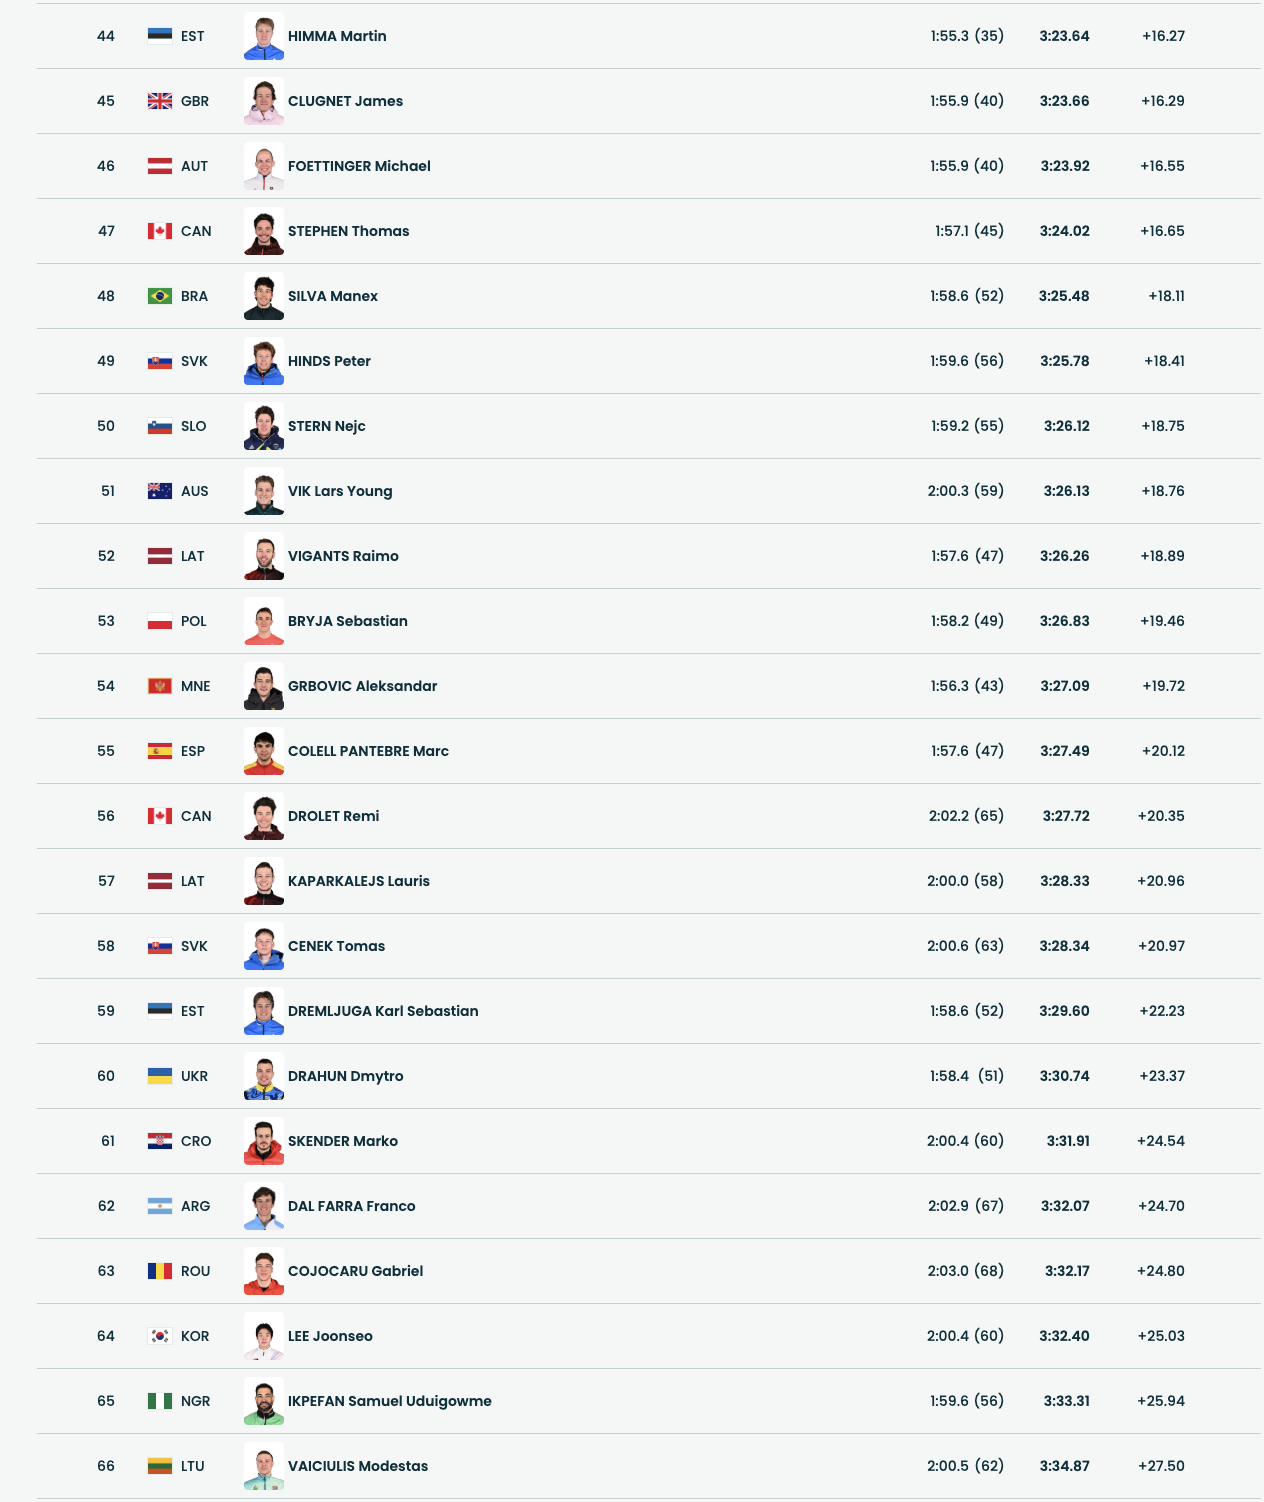Click the Montenegro flag icon

point(160,686)
